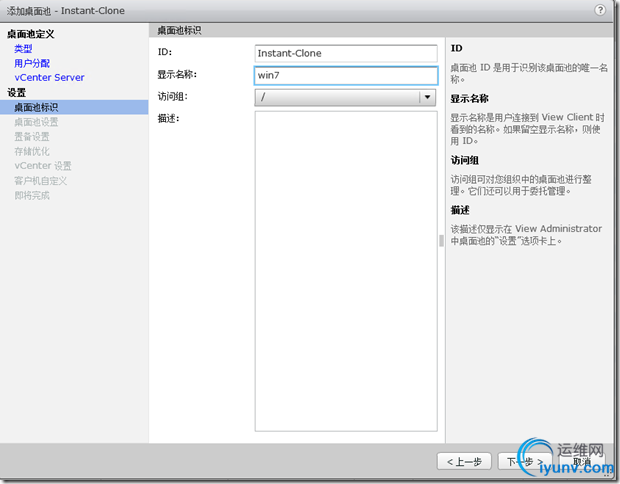The width and height of the screenshot is (620, 484).
Task: Select the greyed 即将完成 step
Action: [x=32, y=195]
